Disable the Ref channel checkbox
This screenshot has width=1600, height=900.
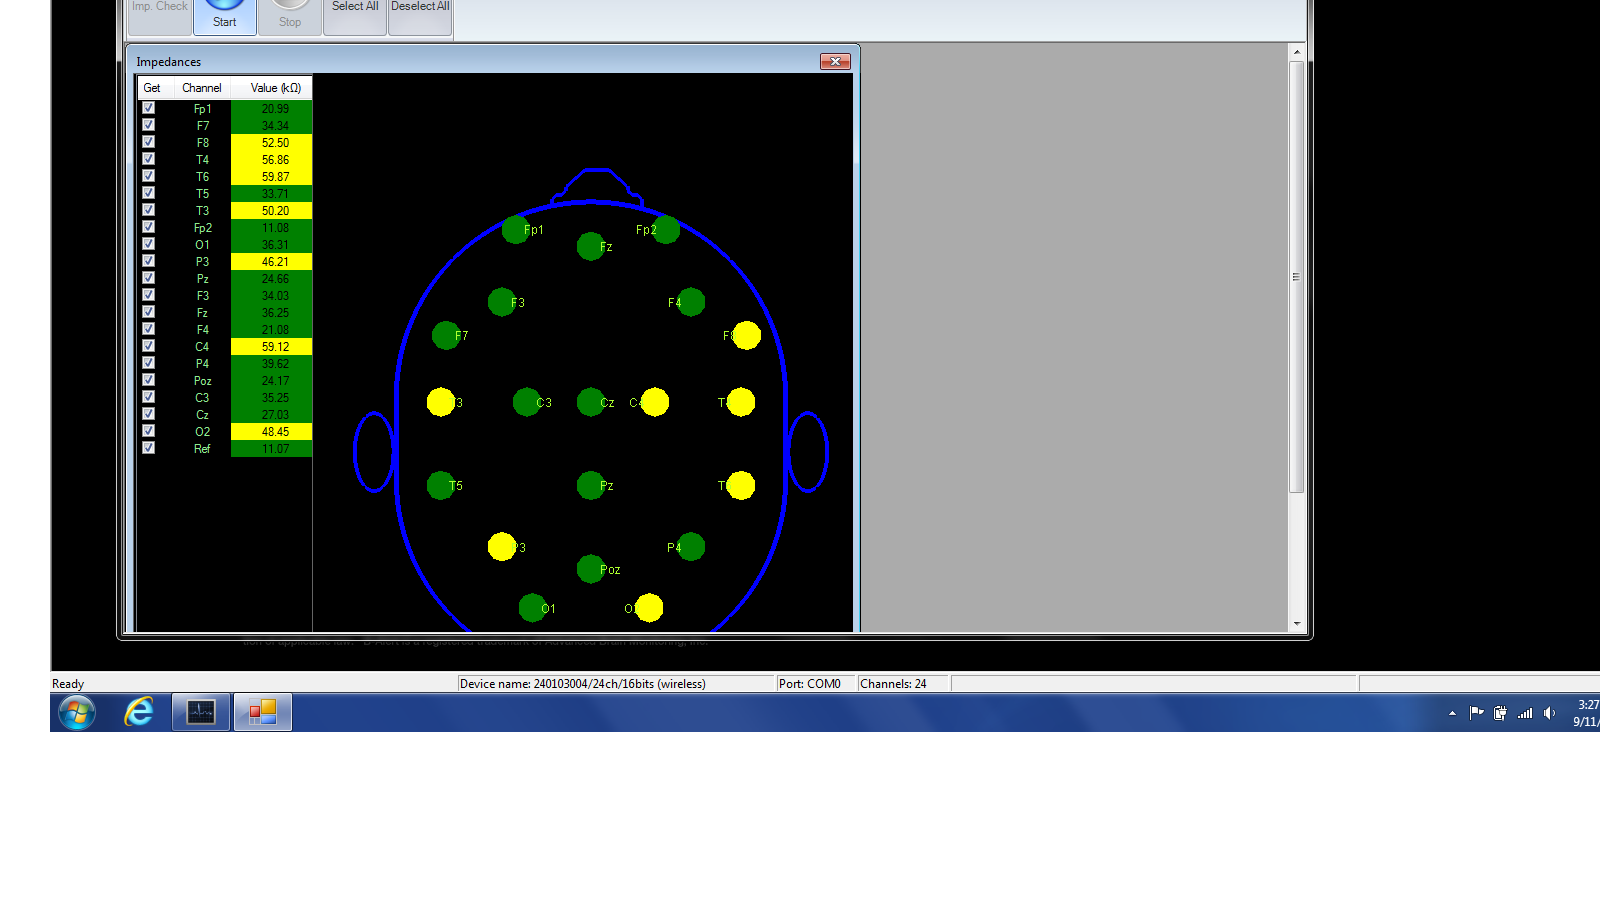[149, 448]
